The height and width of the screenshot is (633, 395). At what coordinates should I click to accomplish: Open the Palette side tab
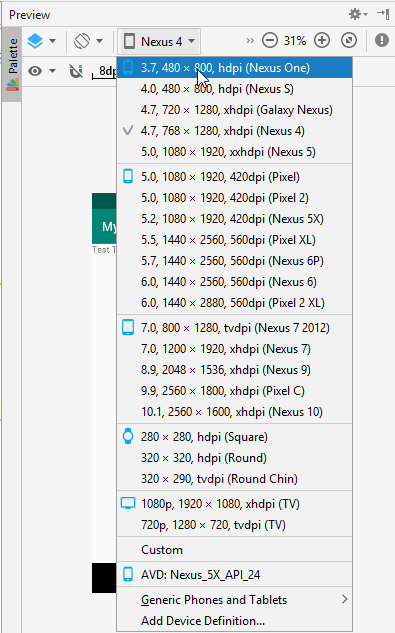coord(12,64)
